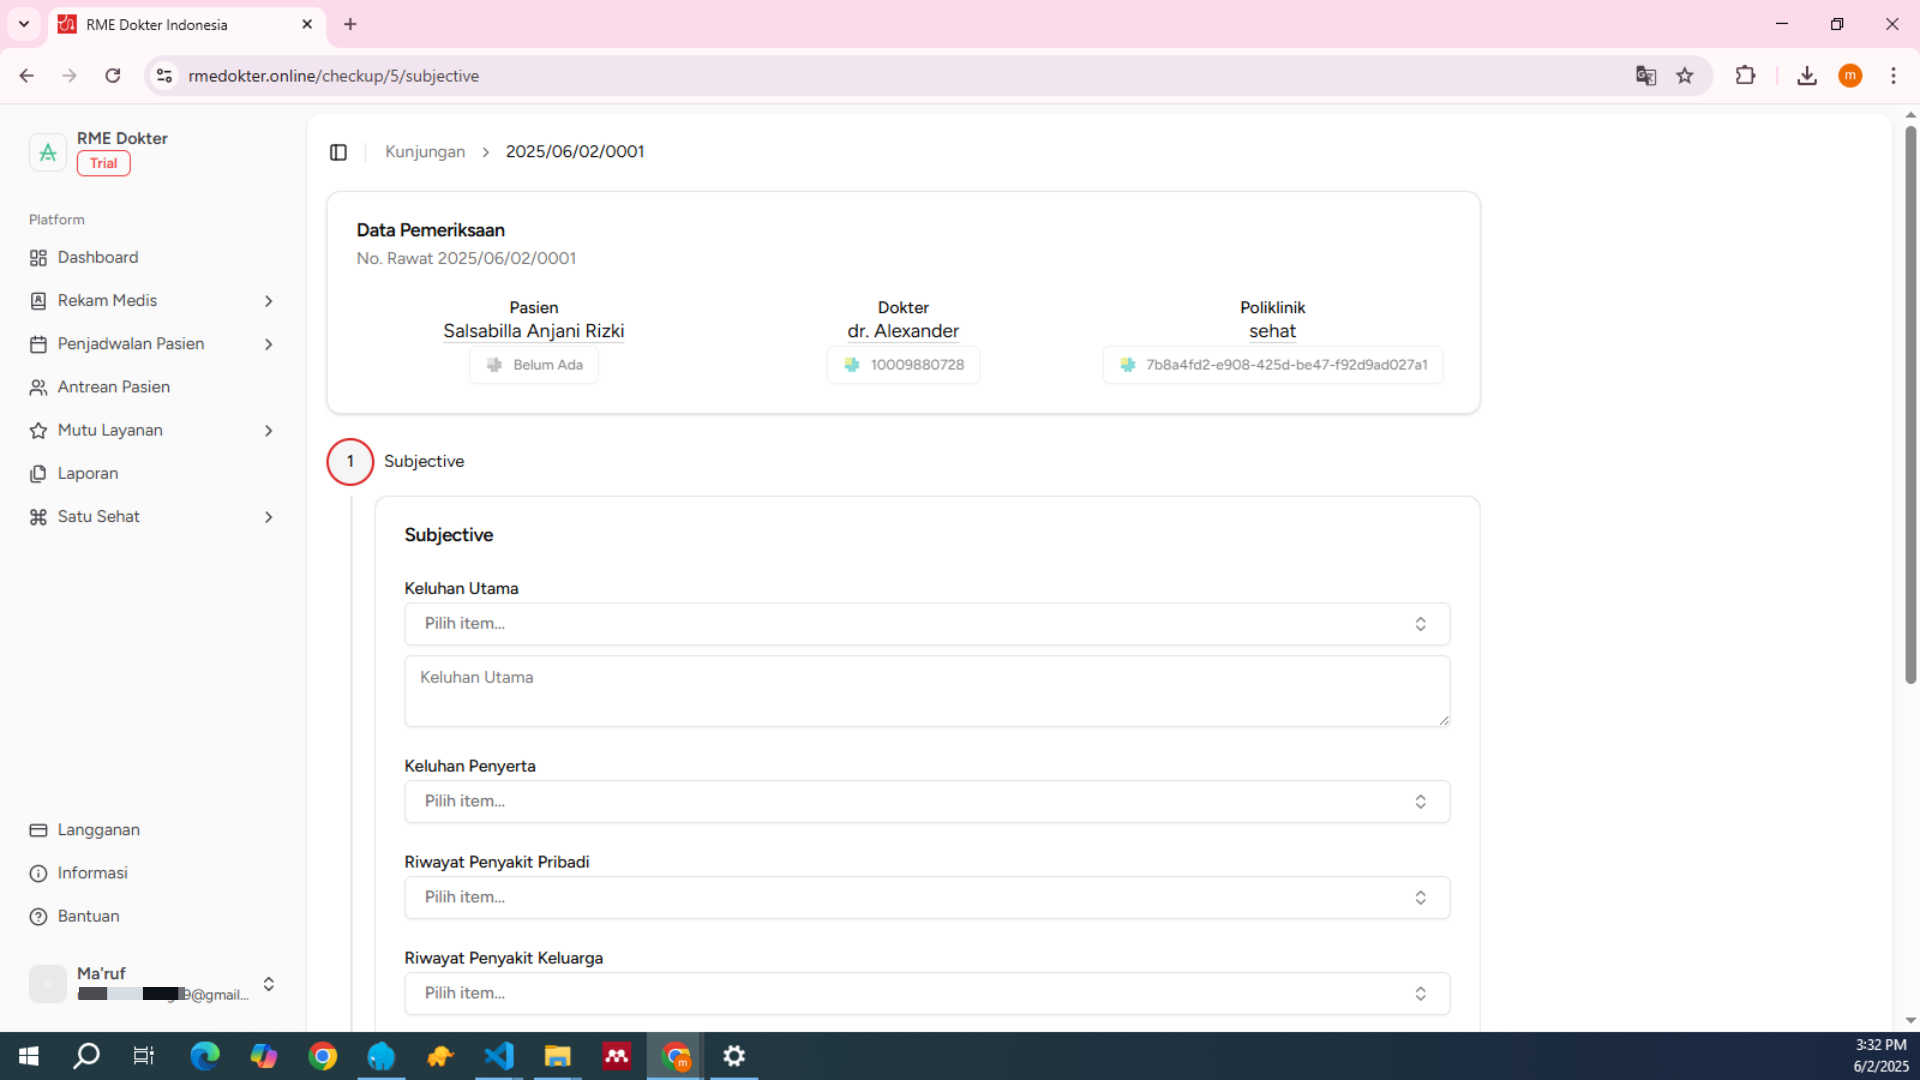The image size is (1920, 1080).
Task: Go to Kunjungan breadcrumb link
Action: (425, 152)
